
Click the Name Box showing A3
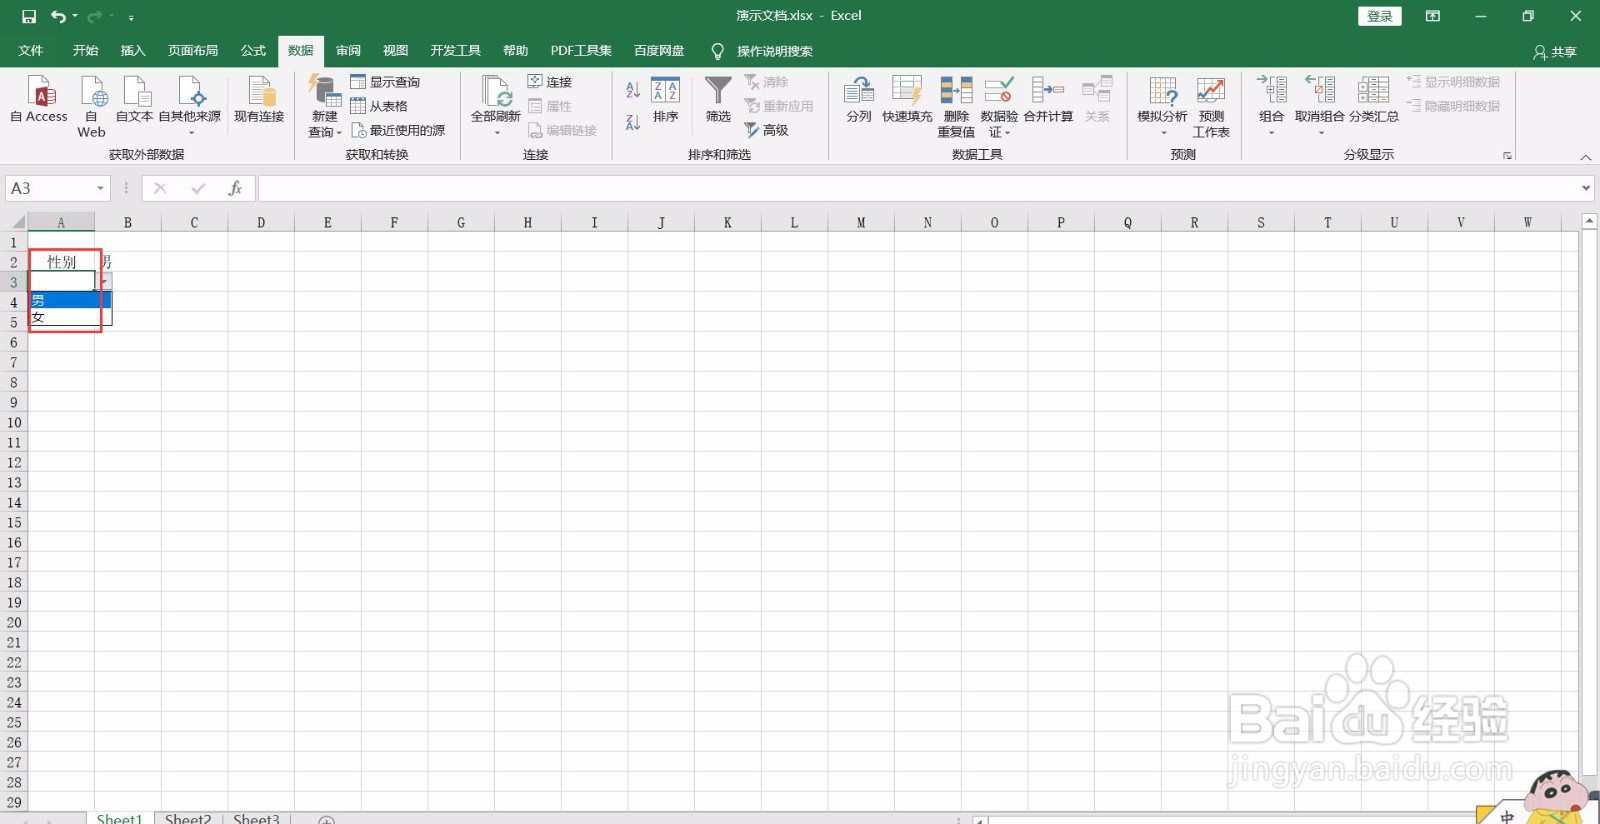click(x=50, y=188)
